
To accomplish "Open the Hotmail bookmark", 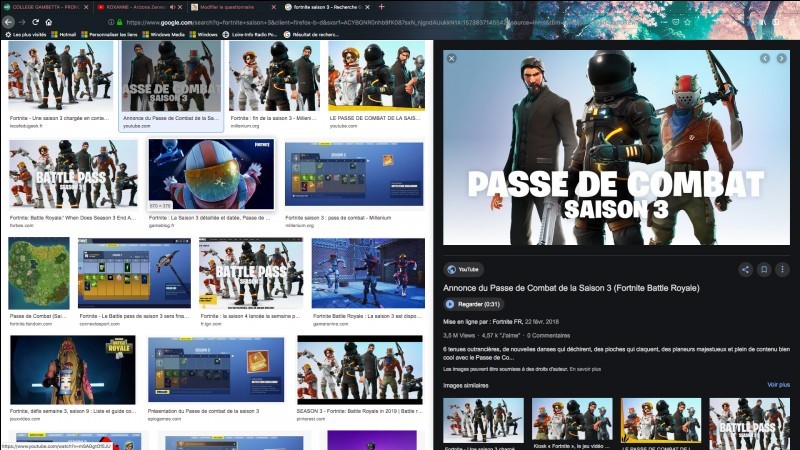I will pyautogui.click(x=64, y=35).
